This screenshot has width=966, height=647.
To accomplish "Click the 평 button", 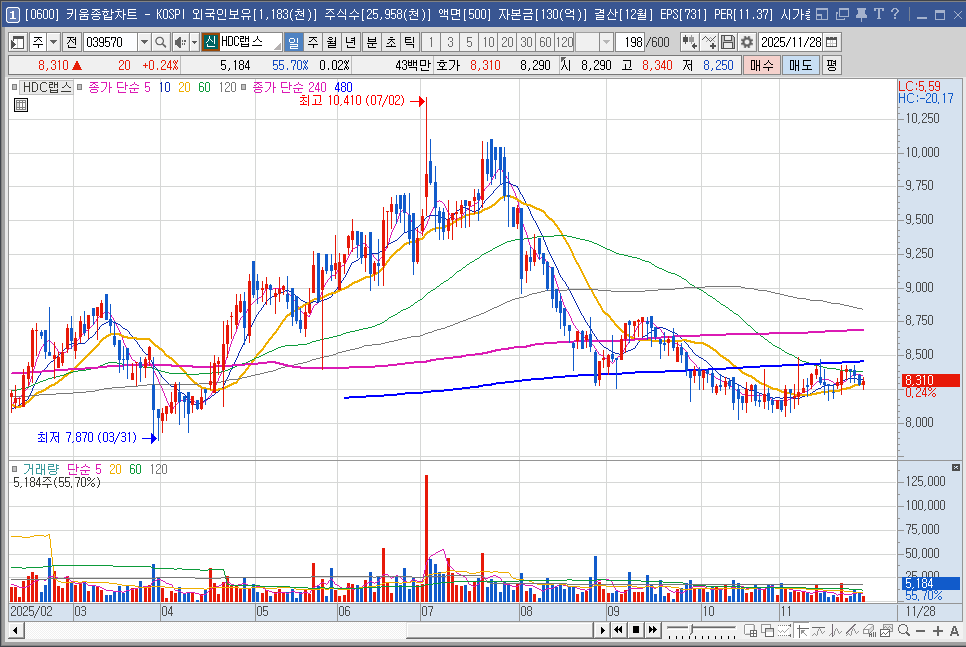I will coord(832,65).
